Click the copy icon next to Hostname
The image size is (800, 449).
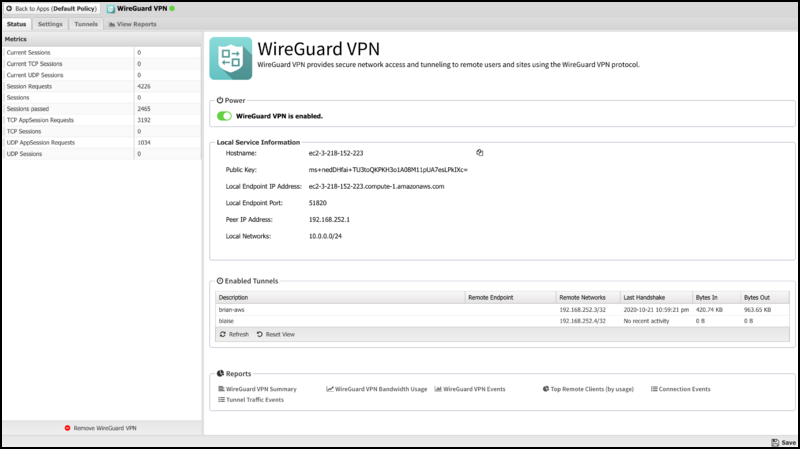[x=480, y=153]
